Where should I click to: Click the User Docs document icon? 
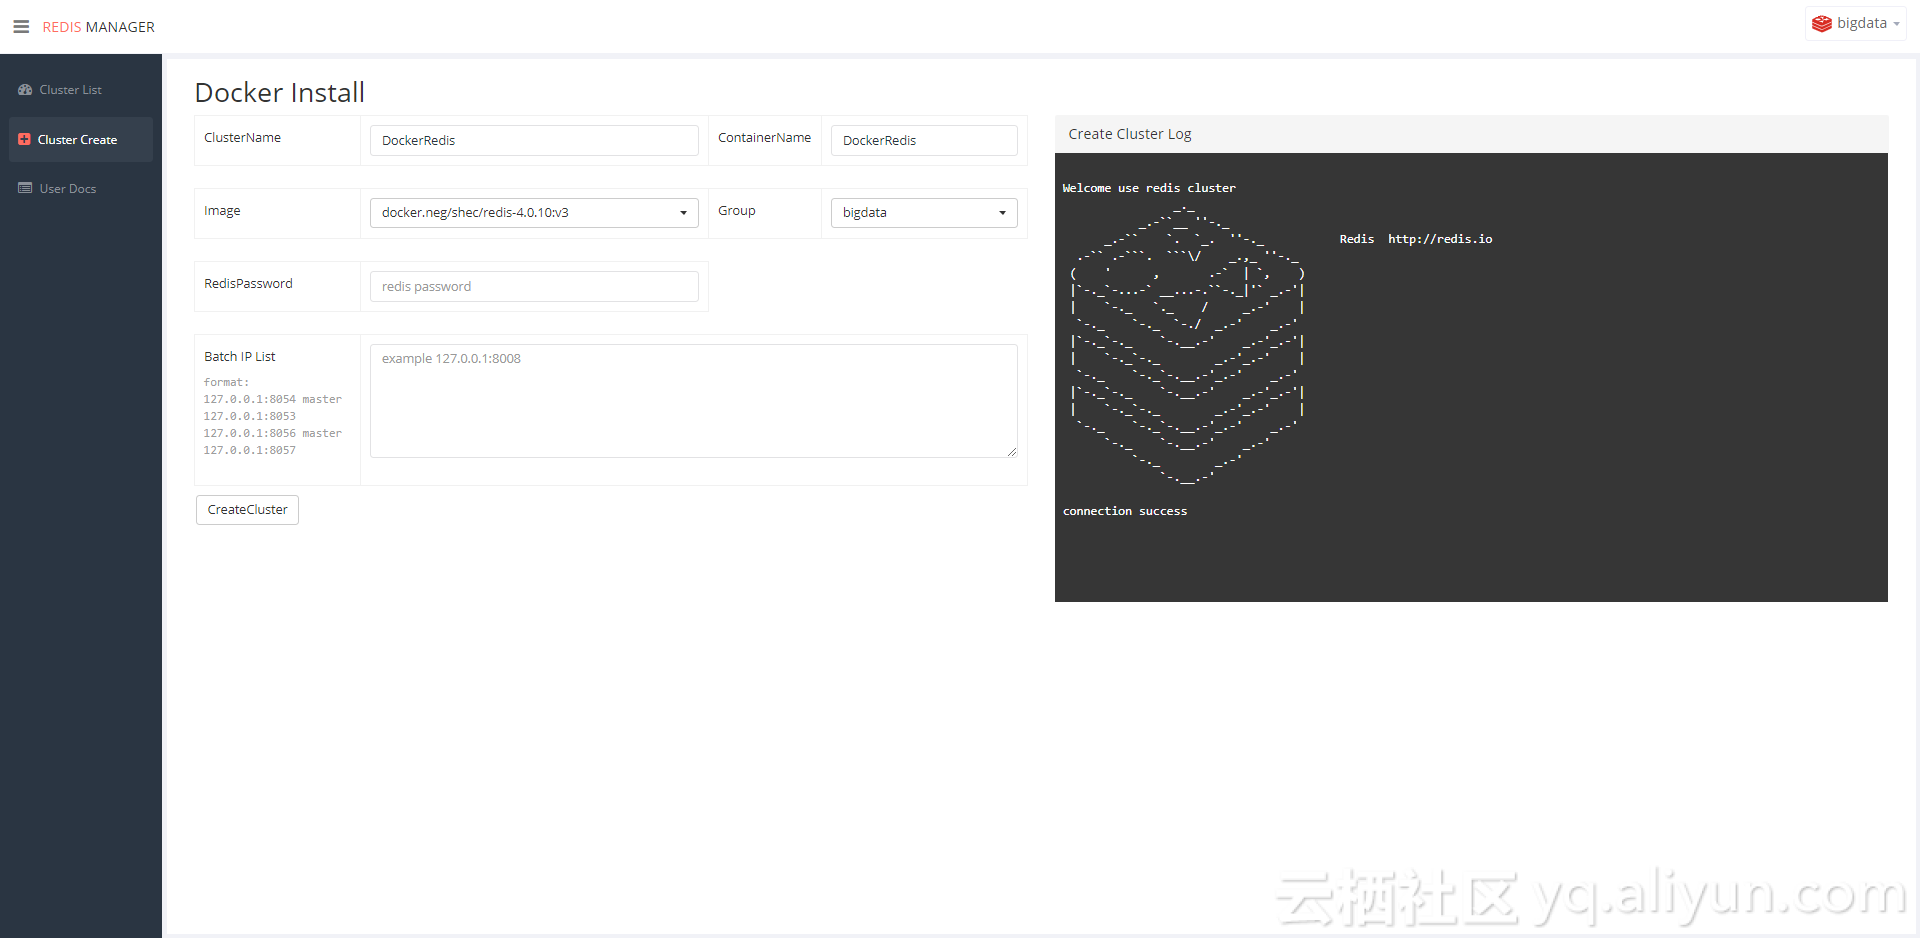pyautogui.click(x=25, y=188)
